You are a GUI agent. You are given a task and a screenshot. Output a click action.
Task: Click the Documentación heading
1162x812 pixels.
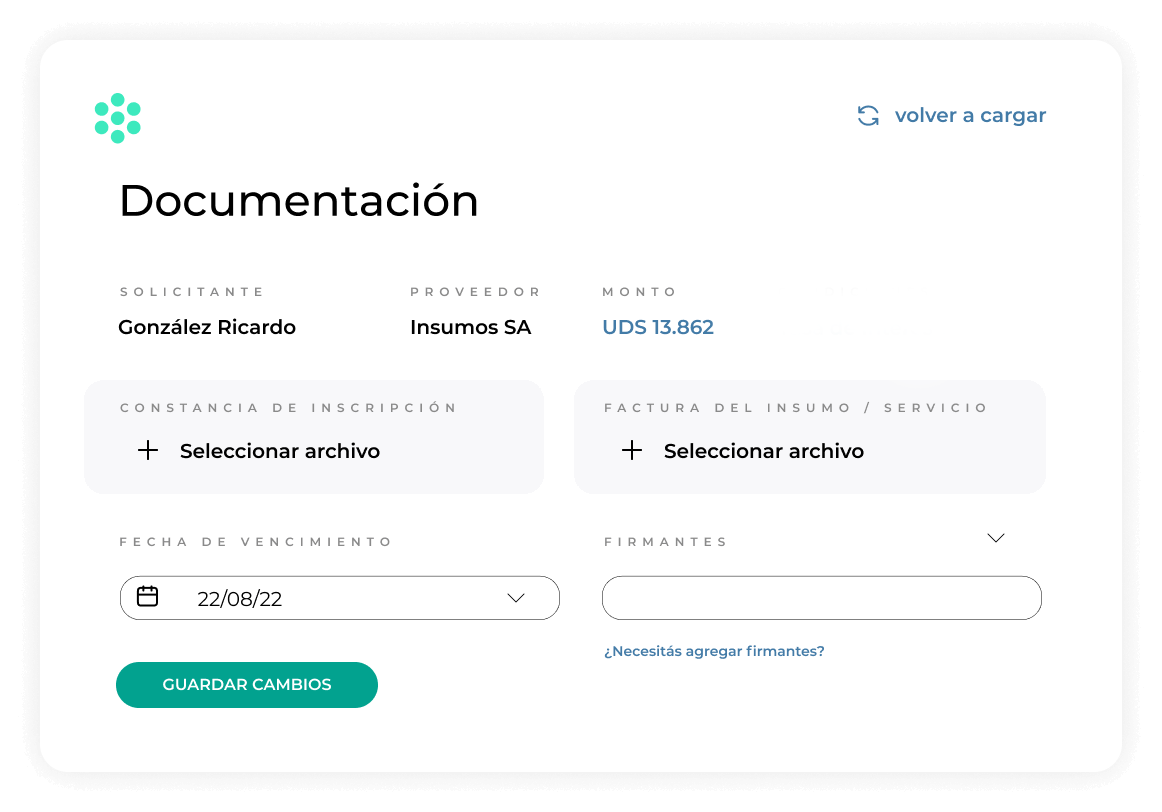298,201
